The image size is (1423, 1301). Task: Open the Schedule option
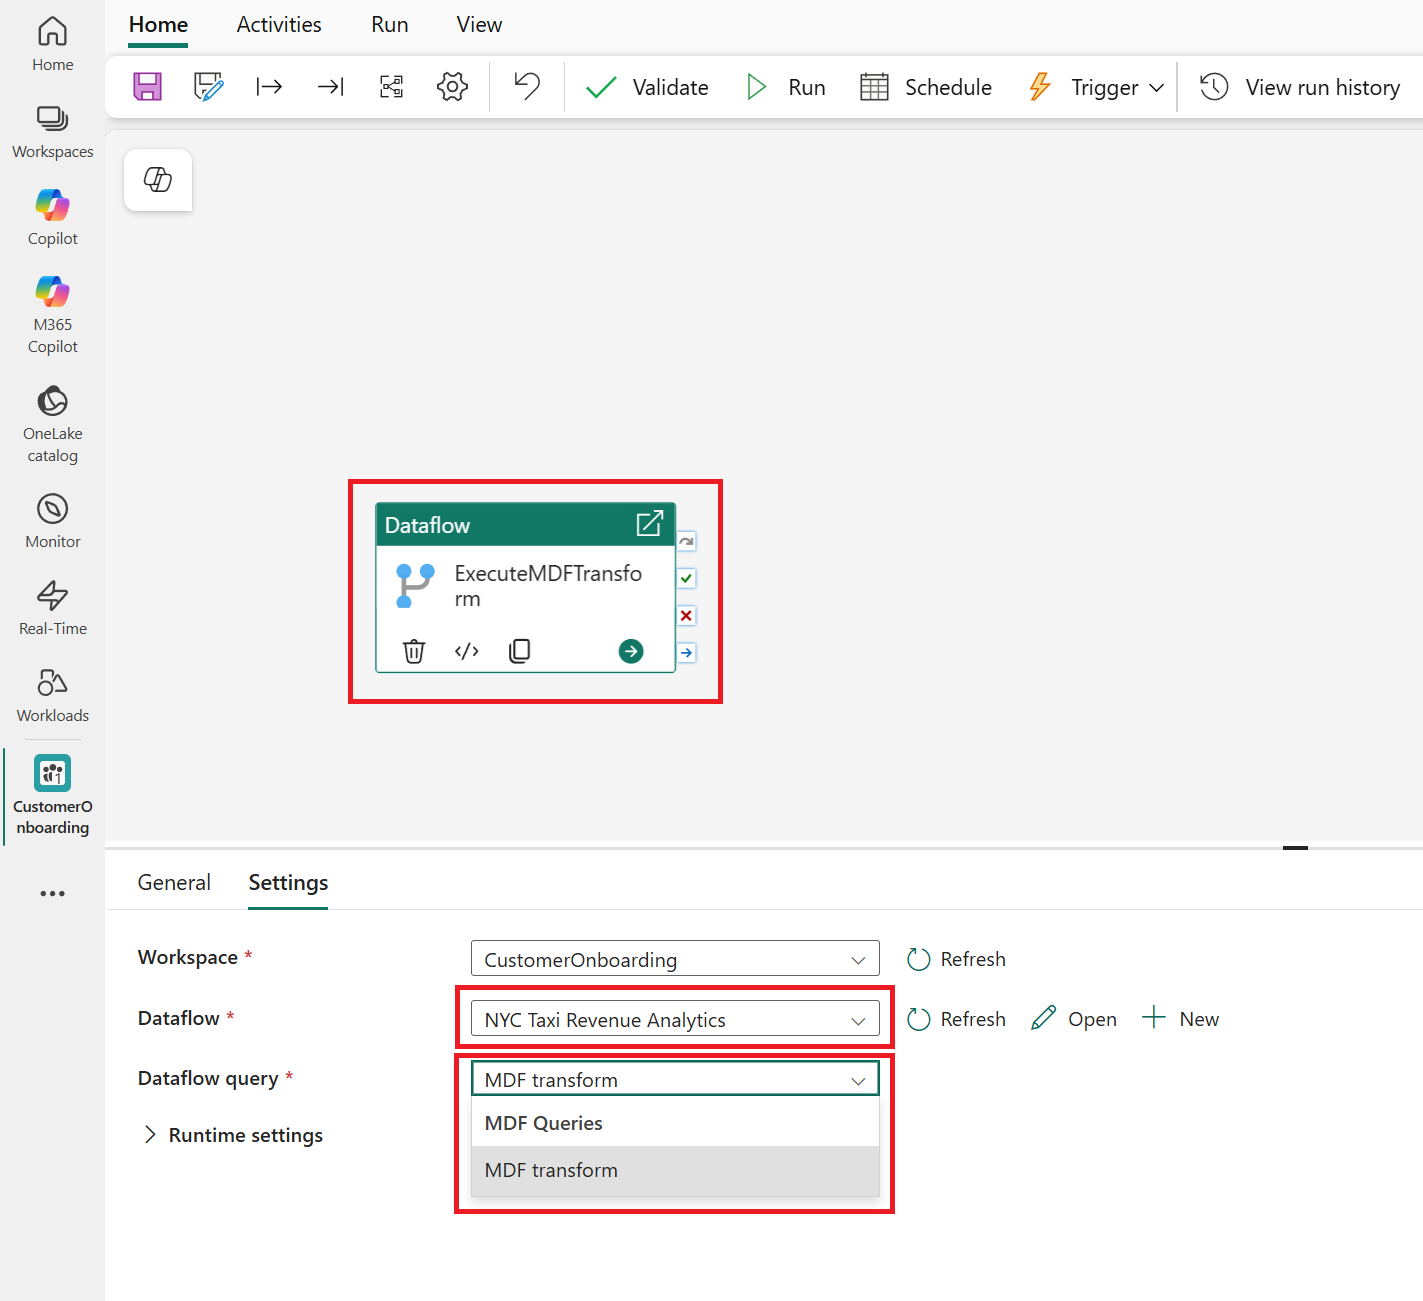pyautogui.click(x=926, y=87)
